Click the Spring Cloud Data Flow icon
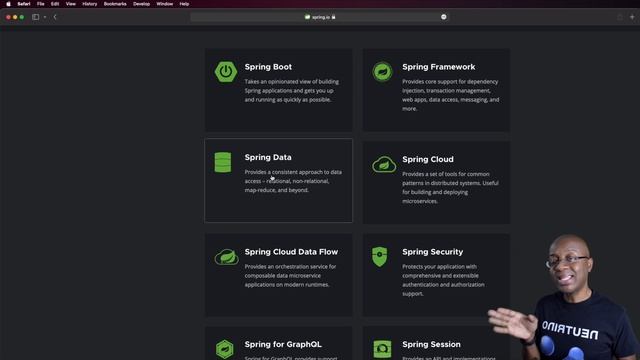 (x=227, y=257)
